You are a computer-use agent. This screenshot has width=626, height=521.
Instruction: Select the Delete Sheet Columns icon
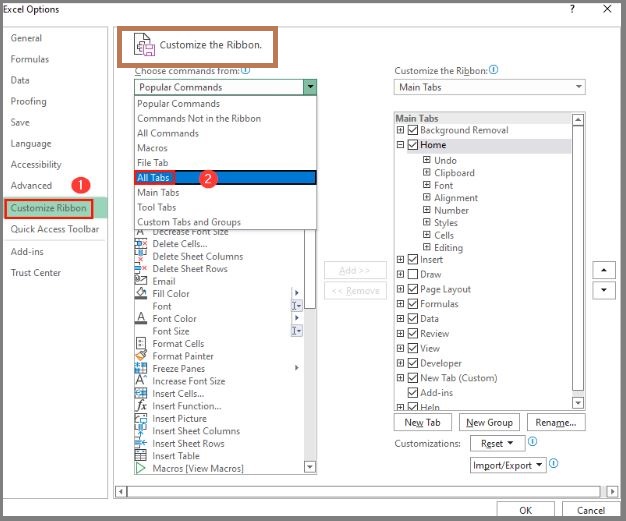pos(141,256)
